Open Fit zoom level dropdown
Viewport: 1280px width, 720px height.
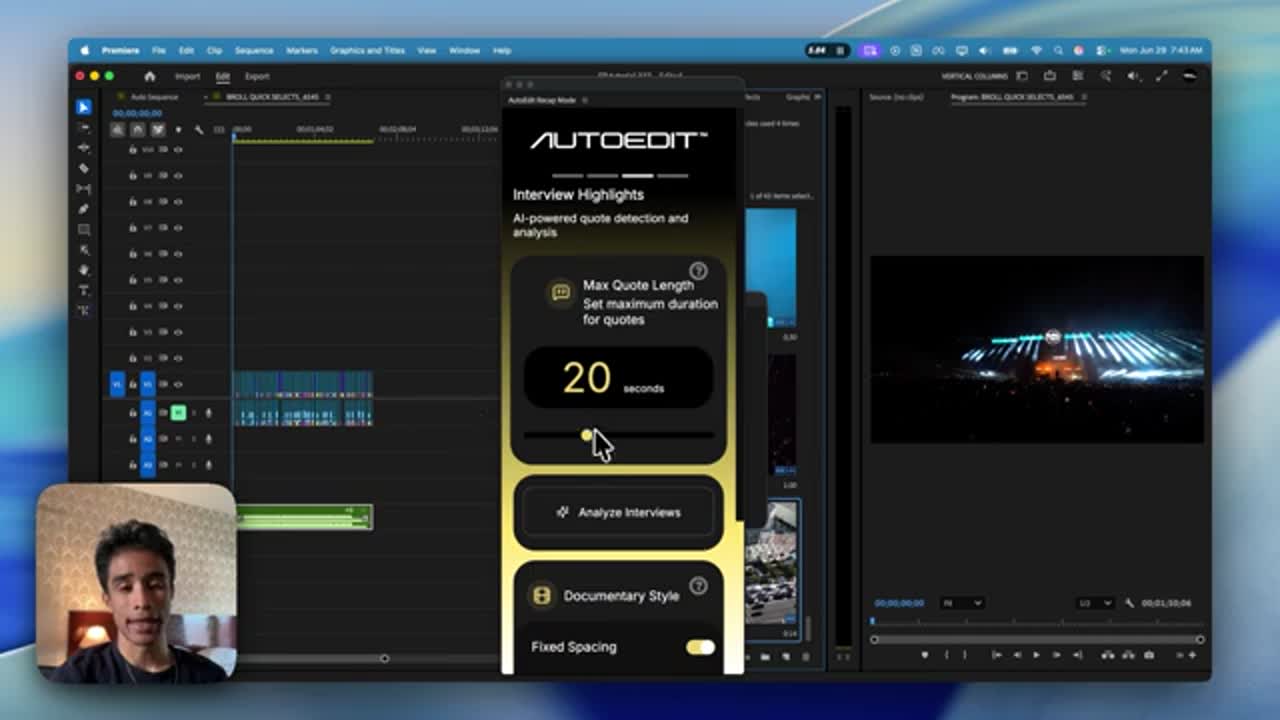click(x=961, y=603)
